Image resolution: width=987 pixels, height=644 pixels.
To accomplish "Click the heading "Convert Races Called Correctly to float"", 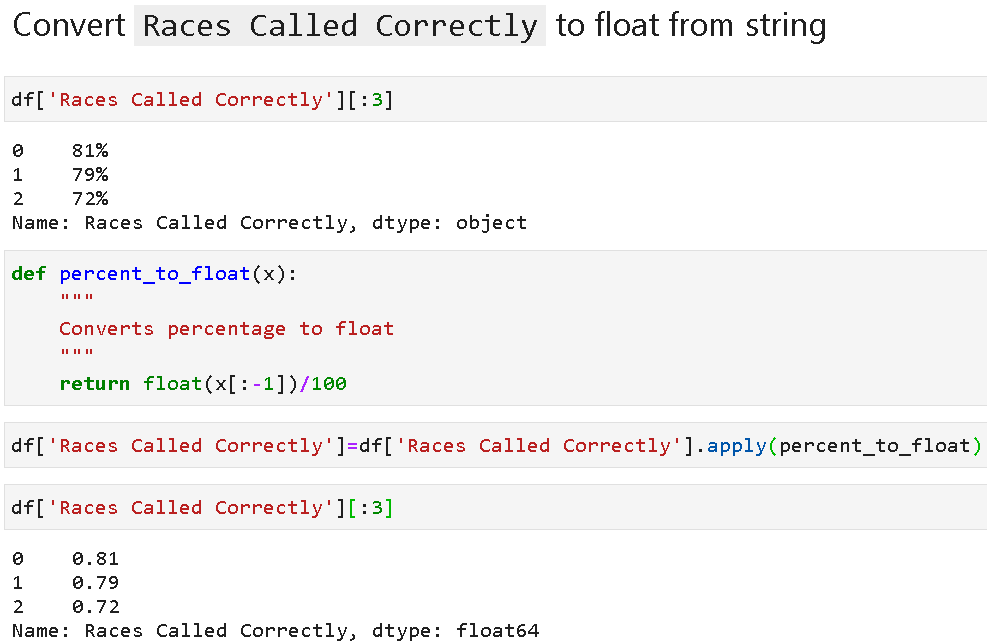I will (418, 26).
